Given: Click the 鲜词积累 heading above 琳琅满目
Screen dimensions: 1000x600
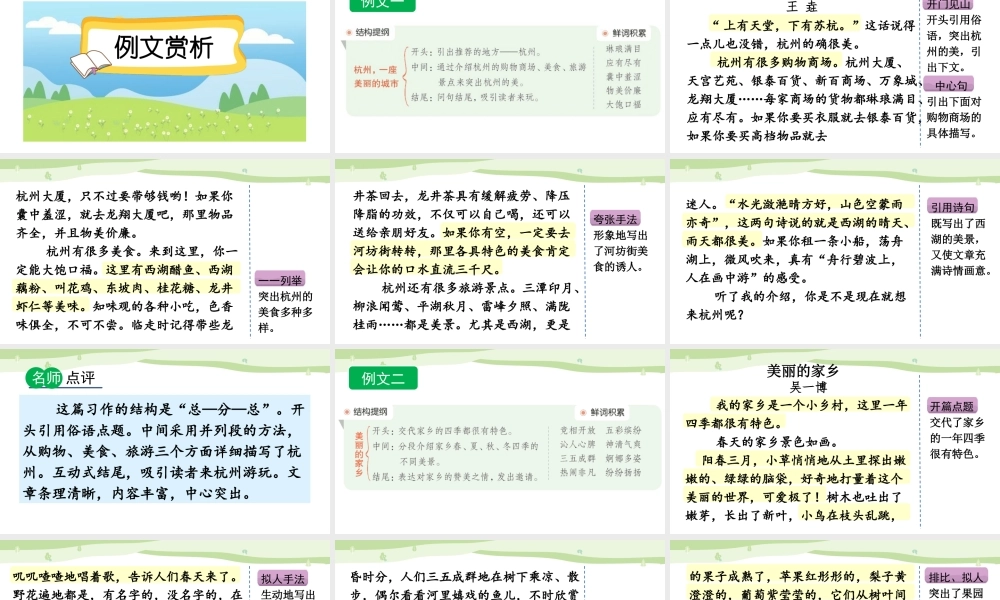Looking at the screenshot, I should click(629, 33).
